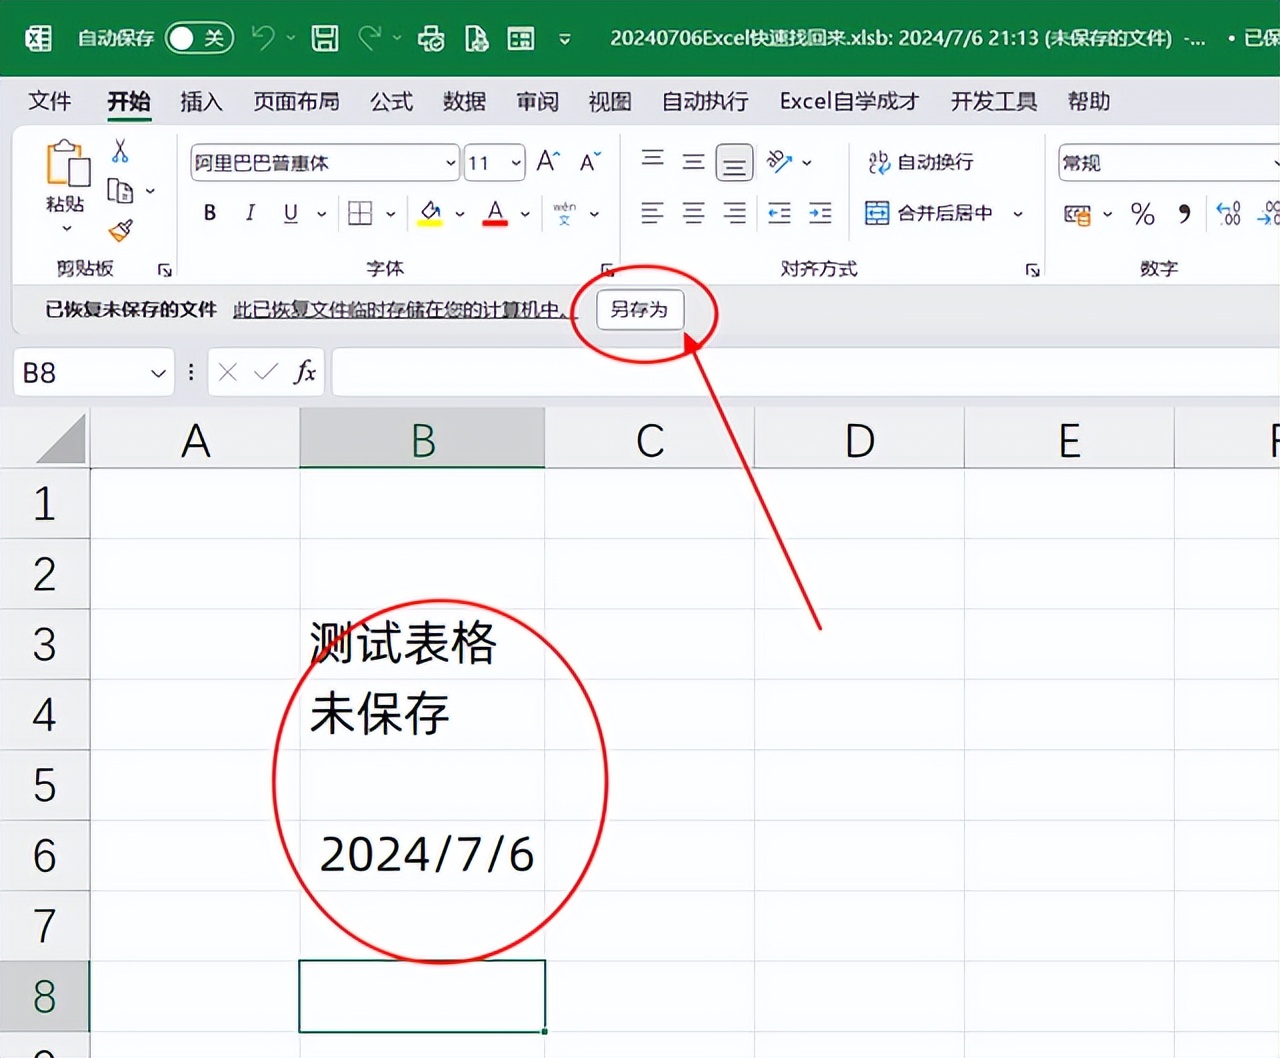The height and width of the screenshot is (1058, 1280).
Task: Apply the Percent Style format
Action: 1143,213
